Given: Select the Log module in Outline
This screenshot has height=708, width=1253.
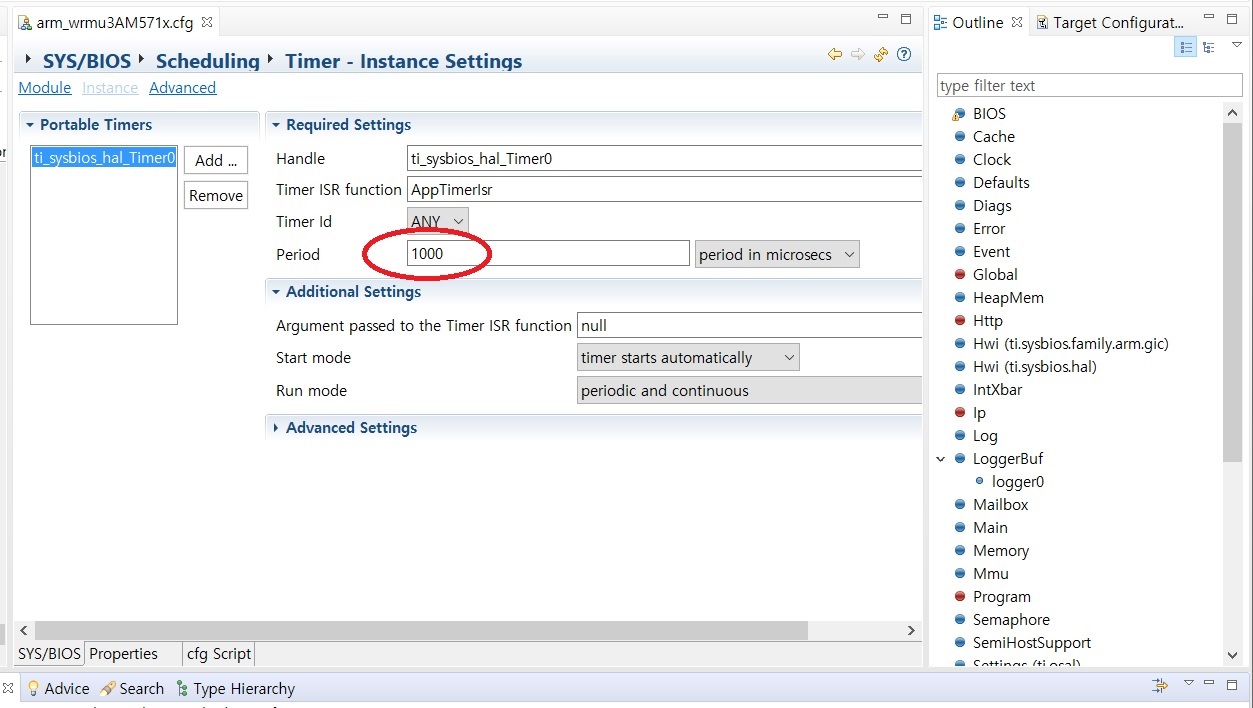Looking at the screenshot, I should [x=985, y=436].
